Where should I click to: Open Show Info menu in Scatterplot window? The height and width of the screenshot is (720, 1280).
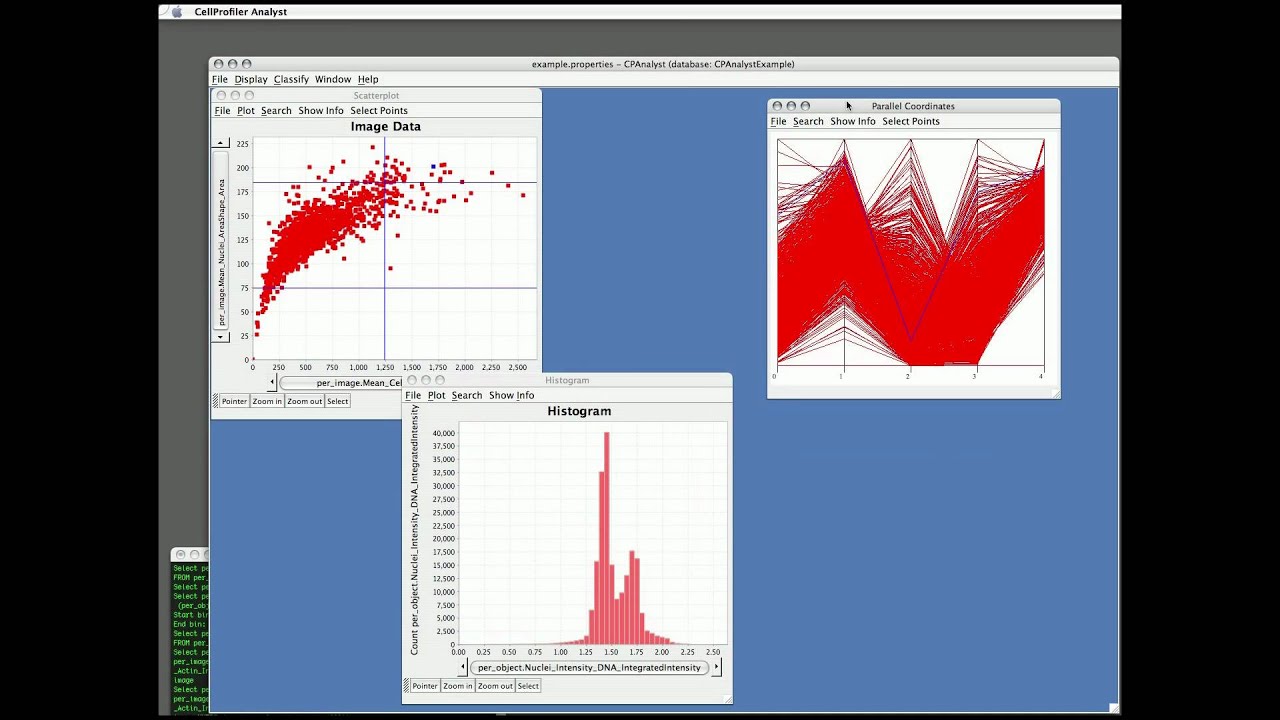coord(321,111)
